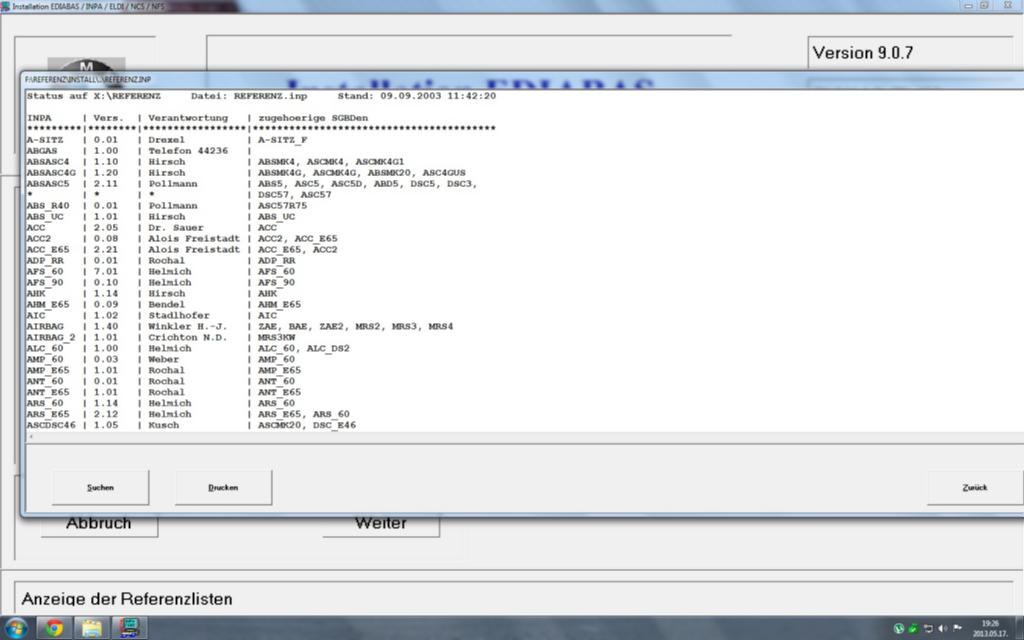Open the volume control tray icon
1024x640 pixels.
942,628
